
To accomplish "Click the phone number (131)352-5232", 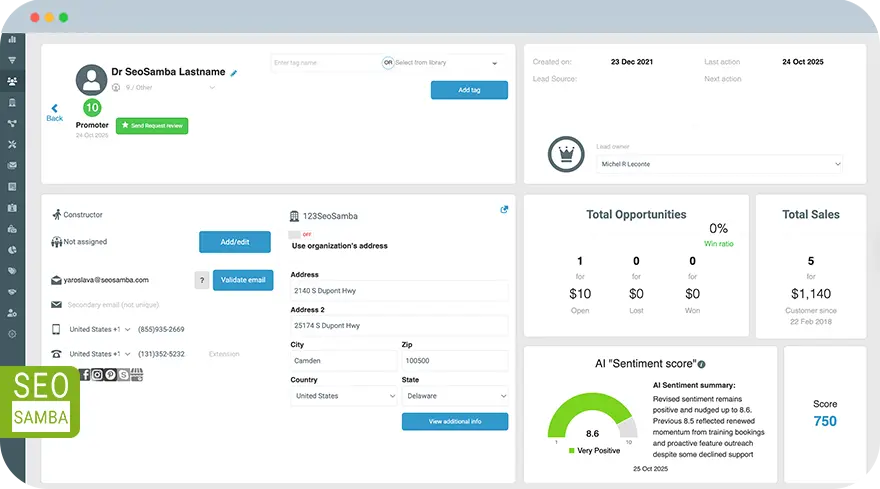I will point(161,354).
